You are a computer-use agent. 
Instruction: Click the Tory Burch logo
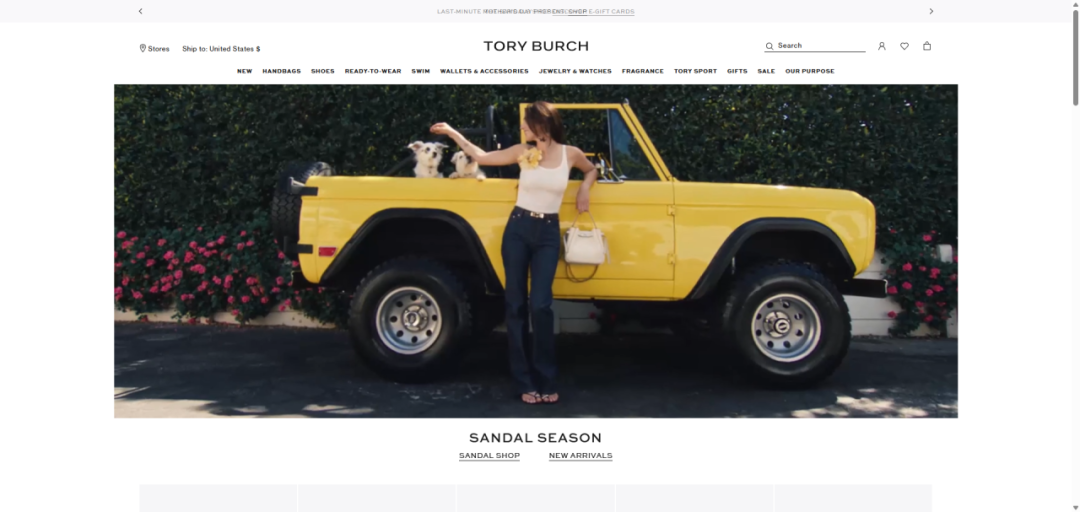[x=536, y=46]
